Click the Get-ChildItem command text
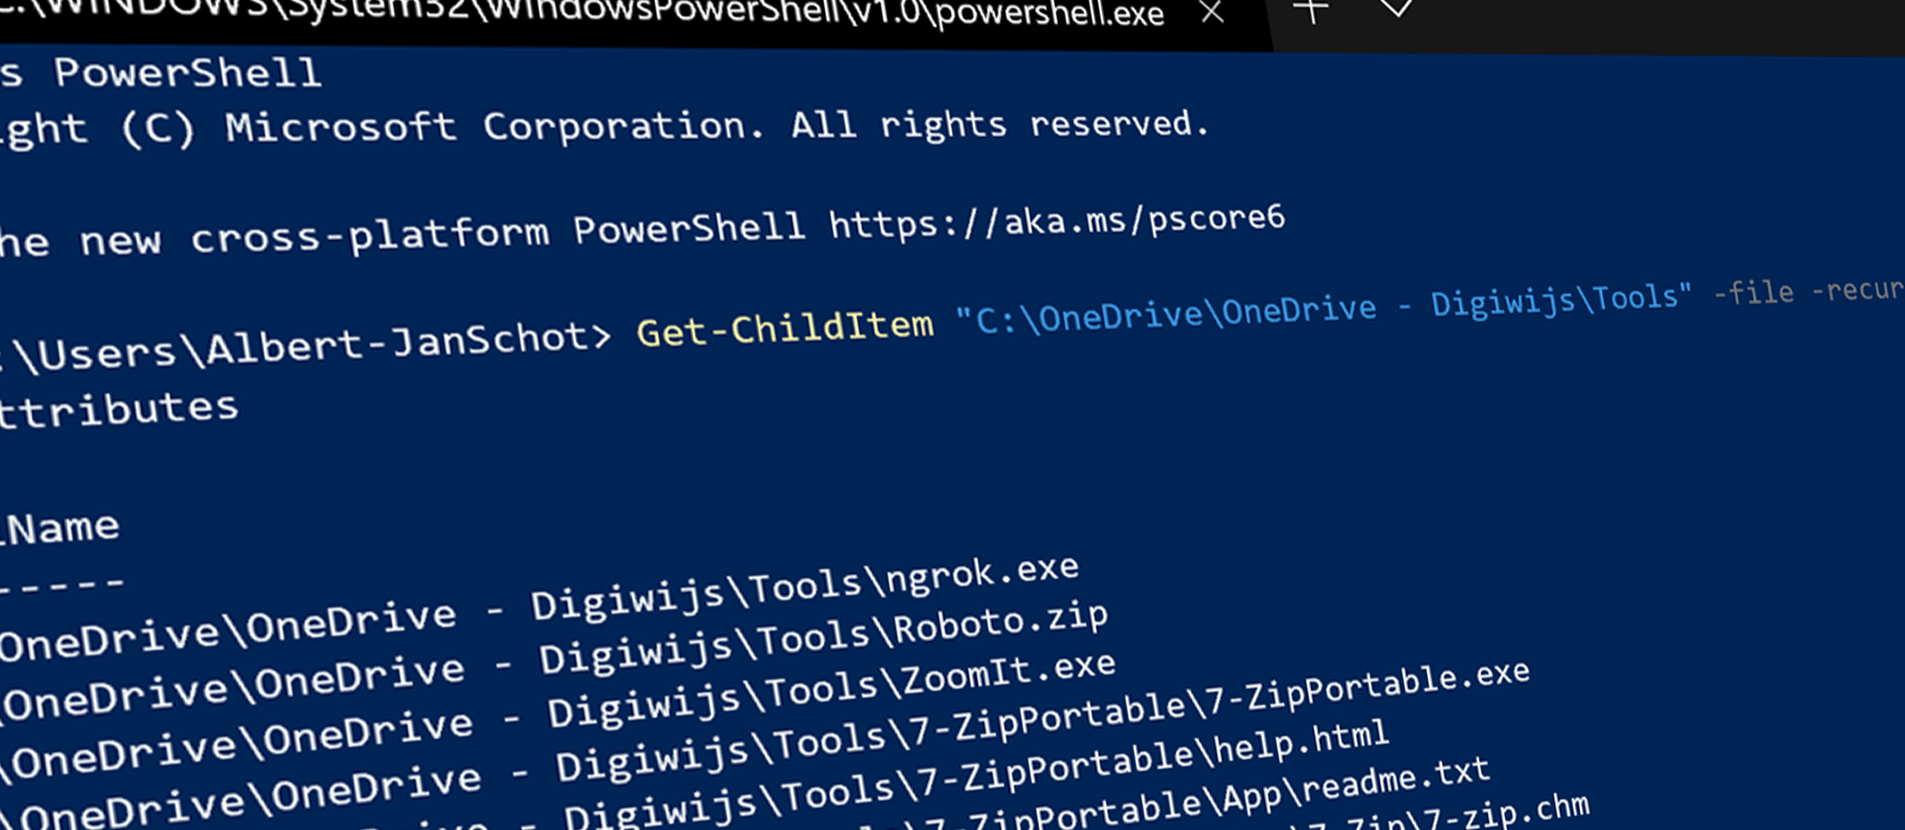 tap(785, 328)
